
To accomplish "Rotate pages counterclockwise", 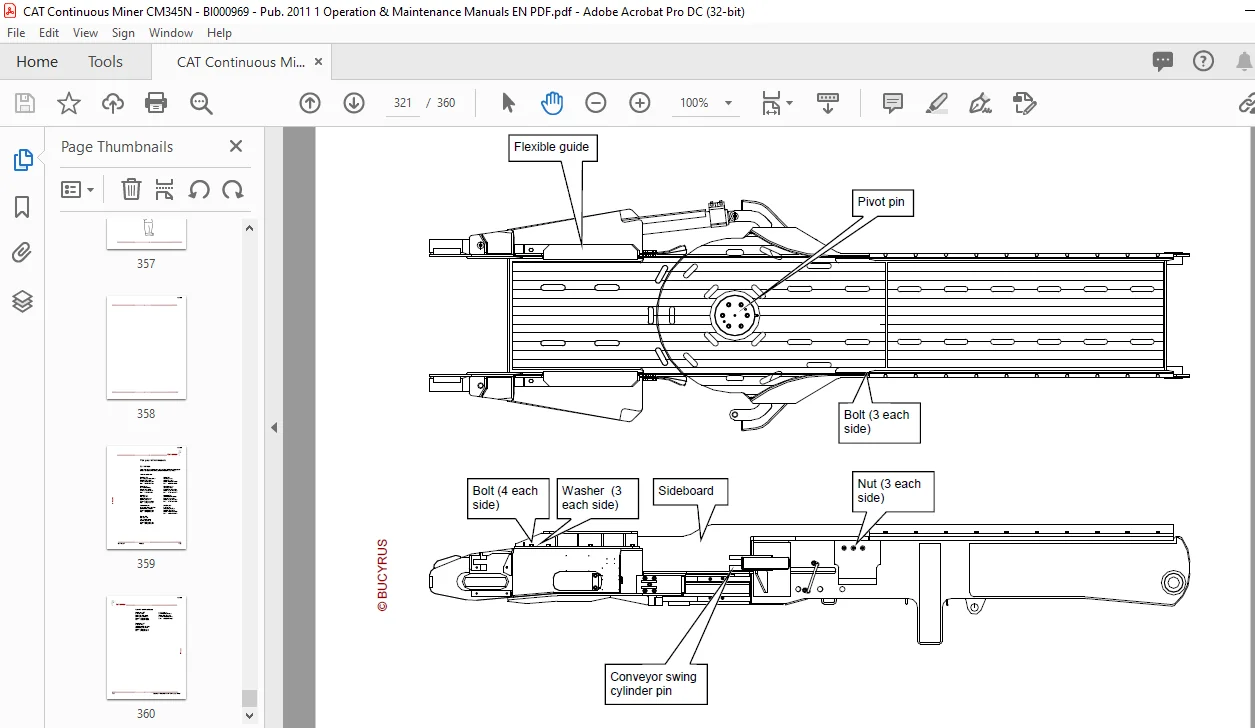I will coord(199,189).
